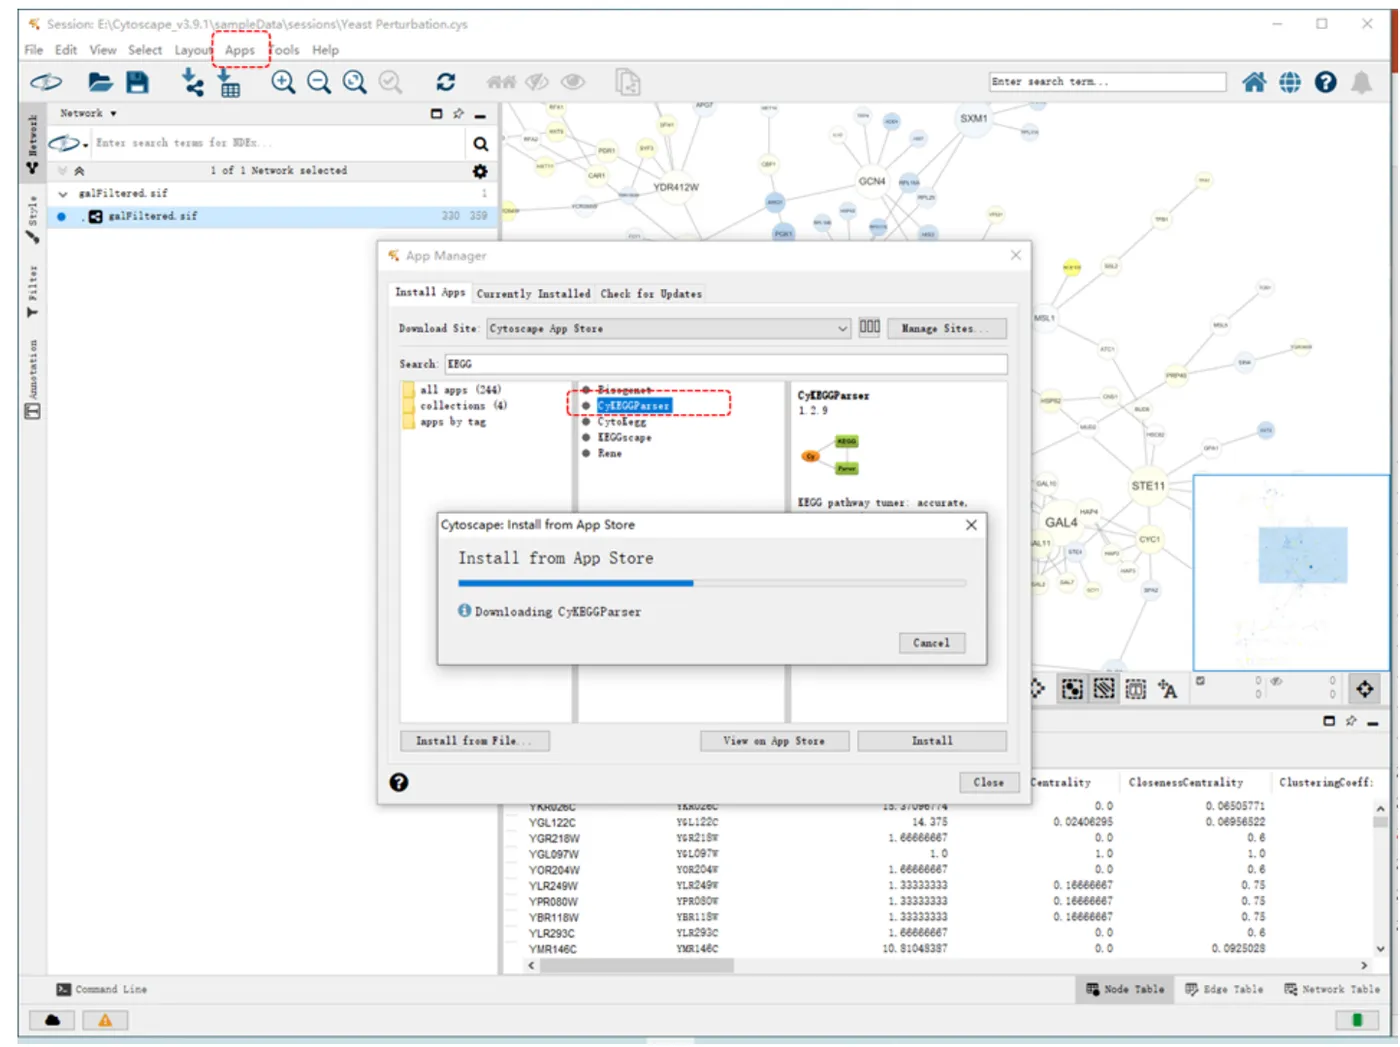Open the Select menu
1400x1047 pixels.
[145, 50]
